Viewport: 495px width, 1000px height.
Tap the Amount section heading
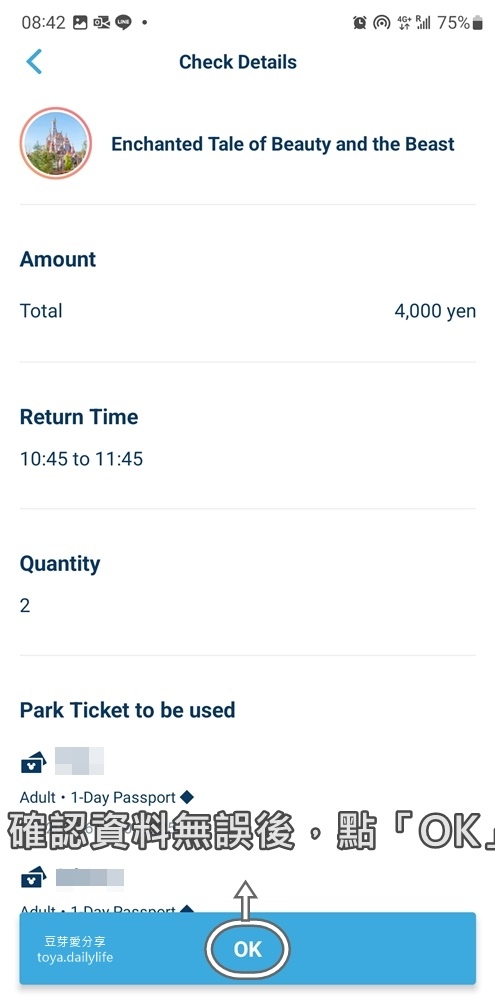pyautogui.click(x=58, y=259)
